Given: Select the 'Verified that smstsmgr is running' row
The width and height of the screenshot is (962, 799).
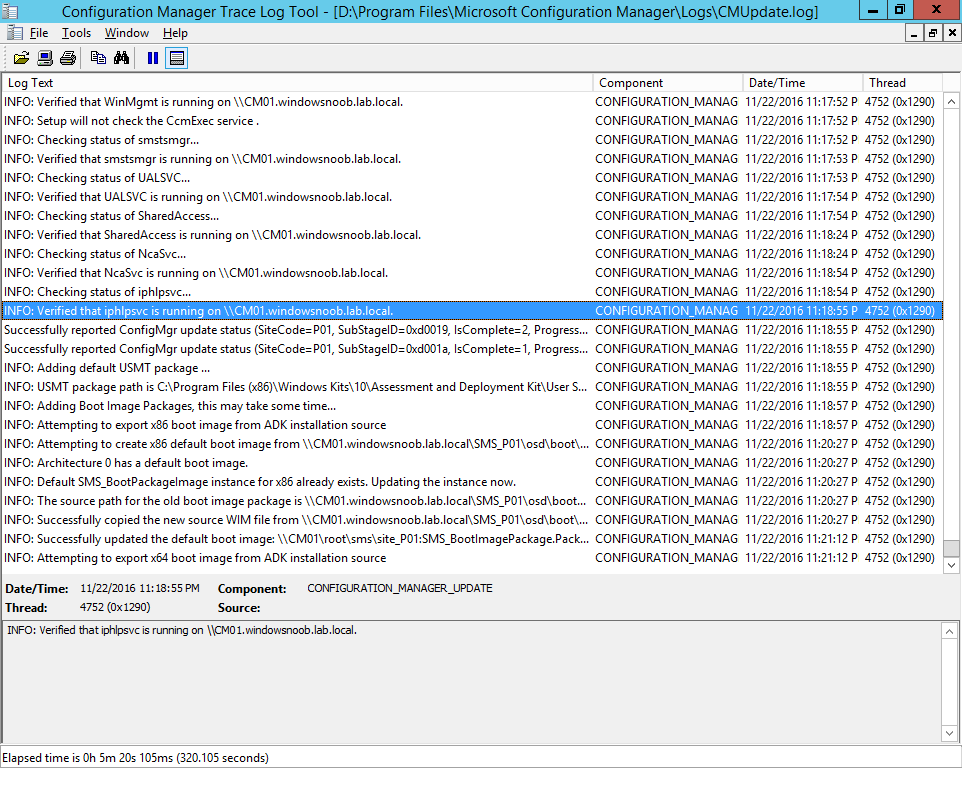Looking at the screenshot, I should [x=472, y=159].
